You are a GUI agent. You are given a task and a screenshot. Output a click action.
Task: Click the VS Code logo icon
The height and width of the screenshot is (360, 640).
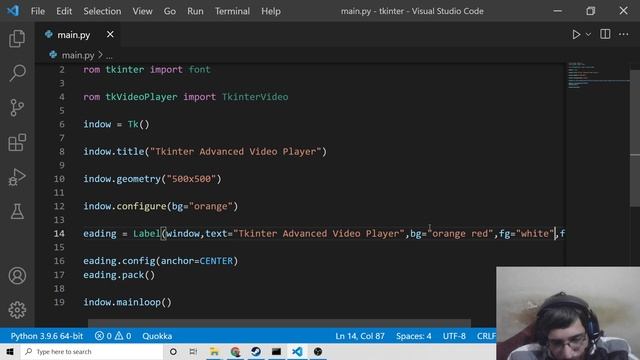[13, 11]
